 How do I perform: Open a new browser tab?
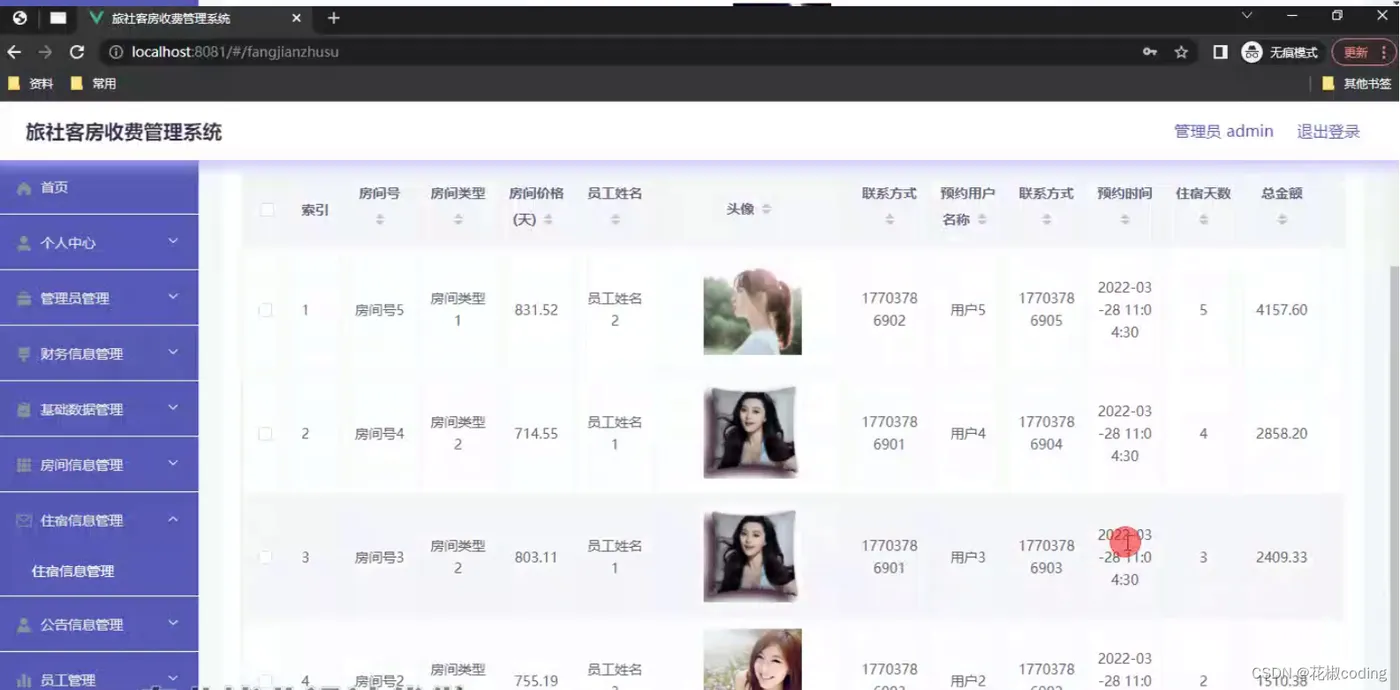pyautogui.click(x=334, y=18)
